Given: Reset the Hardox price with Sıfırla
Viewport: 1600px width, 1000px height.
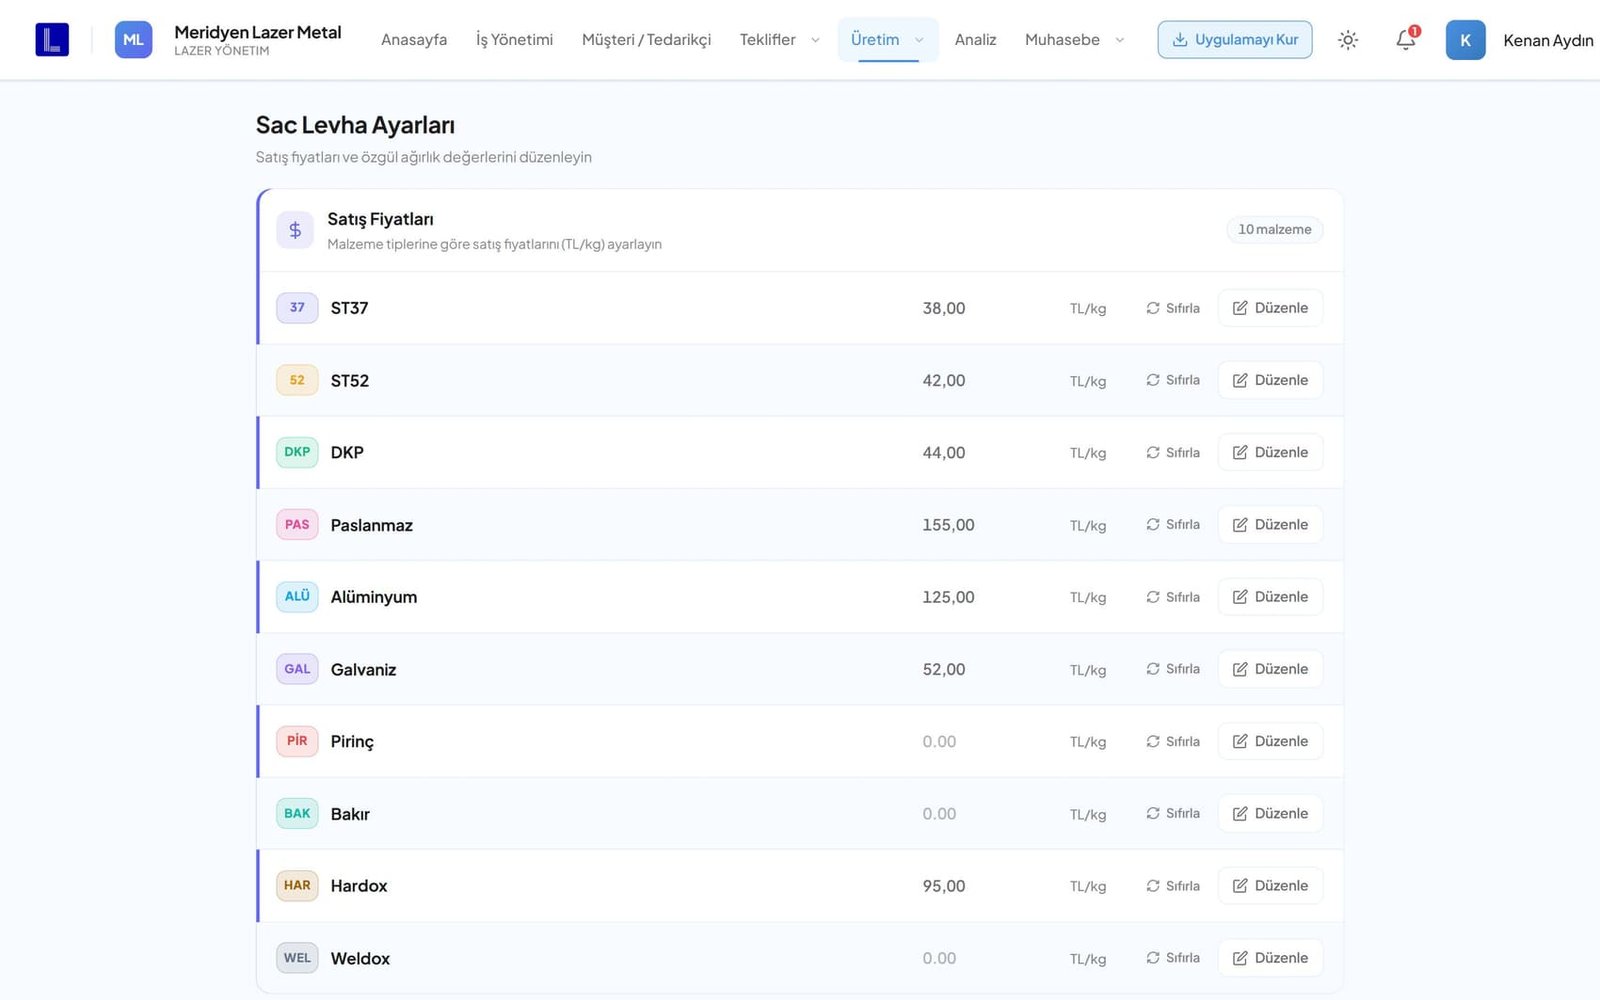Looking at the screenshot, I should (x=1173, y=886).
